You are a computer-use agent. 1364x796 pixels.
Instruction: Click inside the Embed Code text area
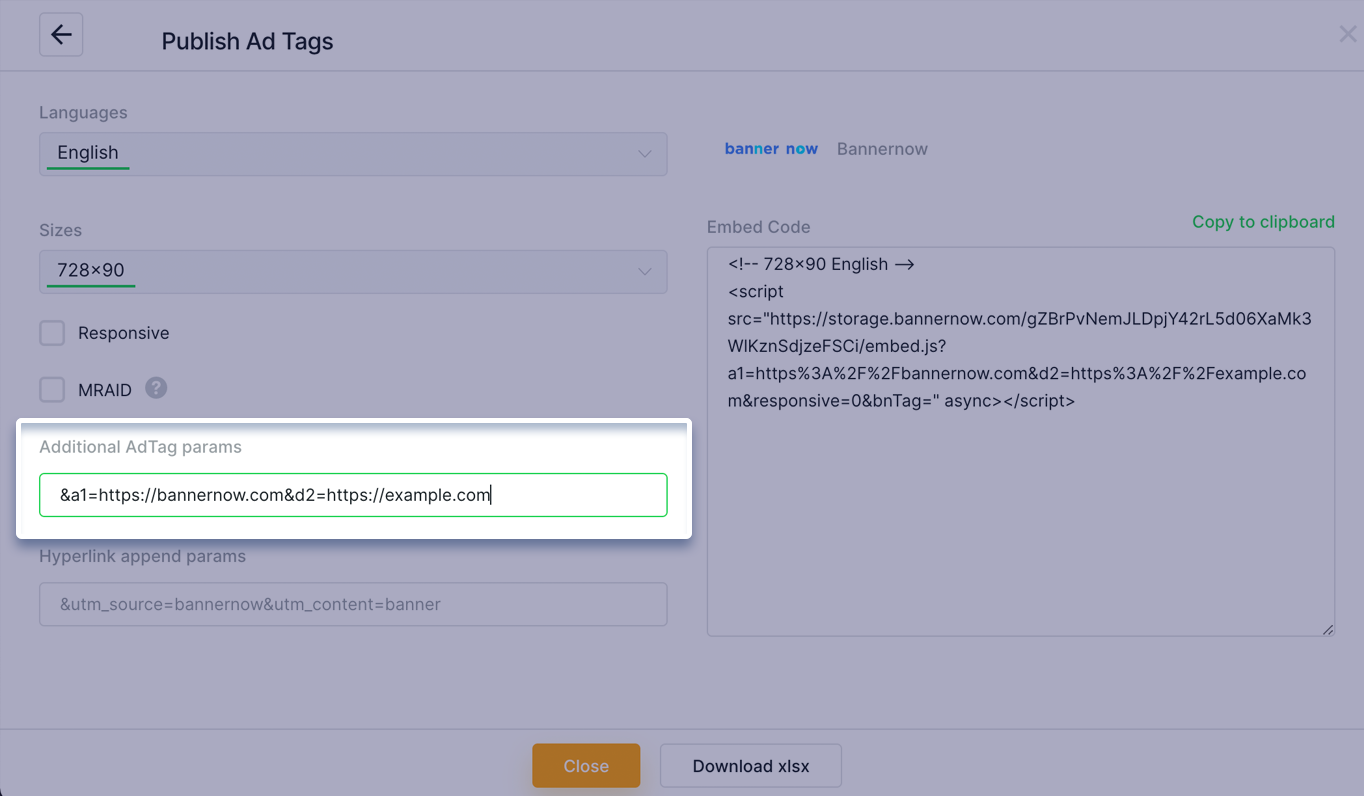1021,442
